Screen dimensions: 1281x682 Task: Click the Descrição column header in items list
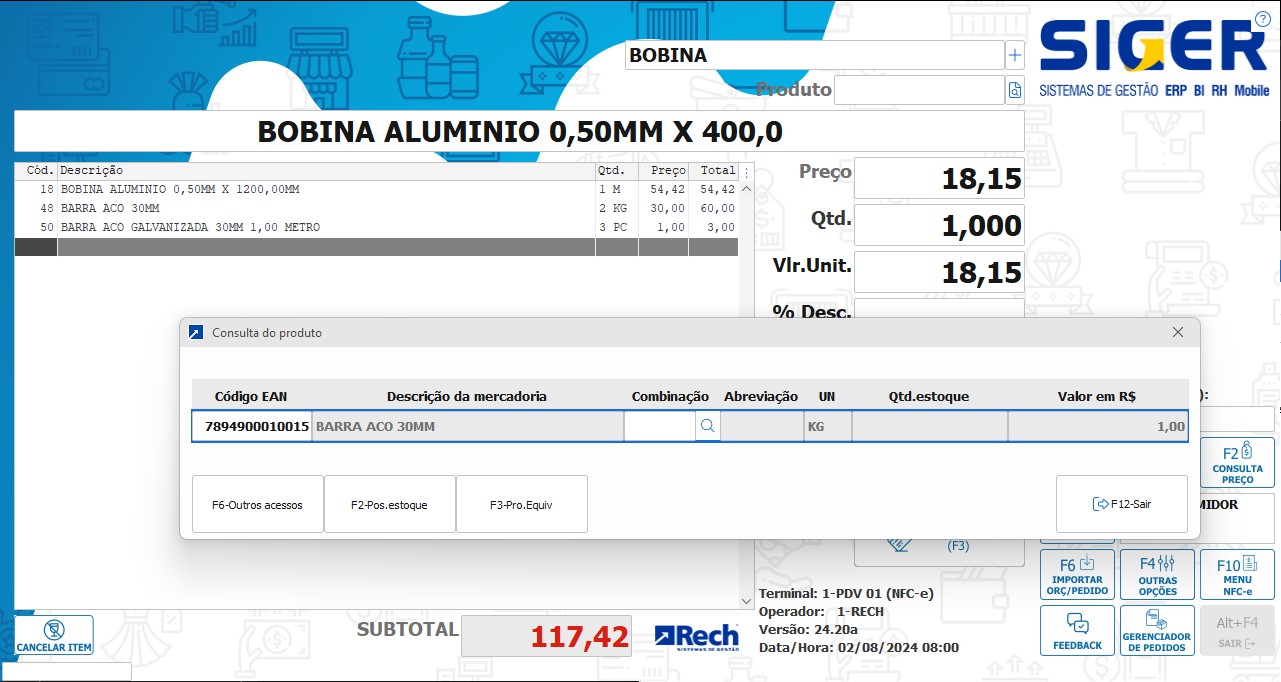326,171
